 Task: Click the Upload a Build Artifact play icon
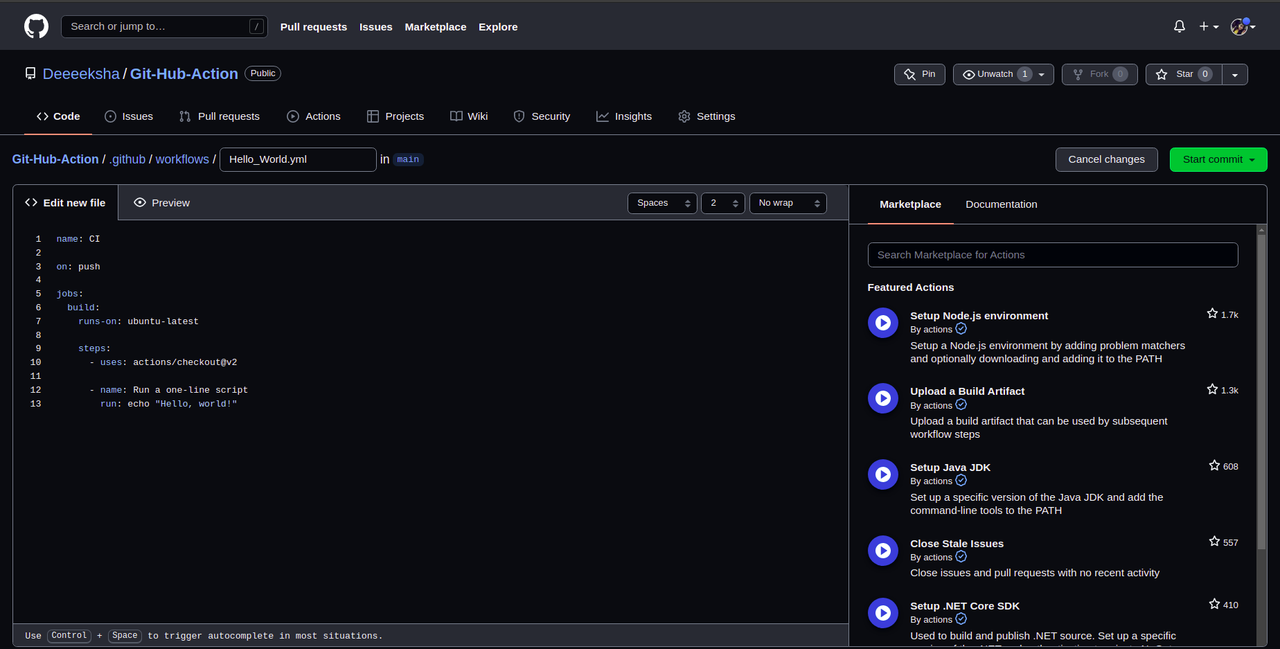883,398
